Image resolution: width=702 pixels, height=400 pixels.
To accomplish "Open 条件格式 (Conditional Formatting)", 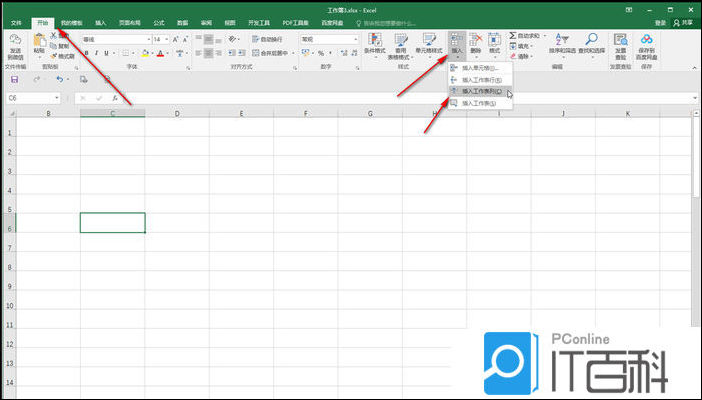I will tap(375, 46).
